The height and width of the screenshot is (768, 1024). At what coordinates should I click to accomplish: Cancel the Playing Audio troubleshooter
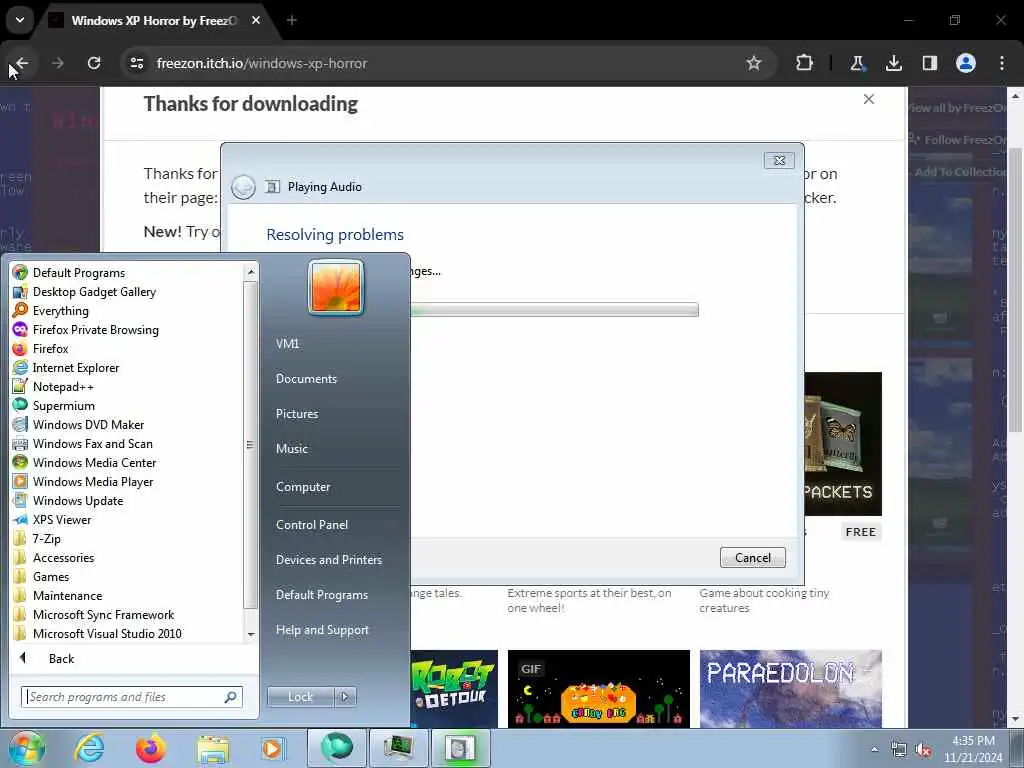[752, 558]
